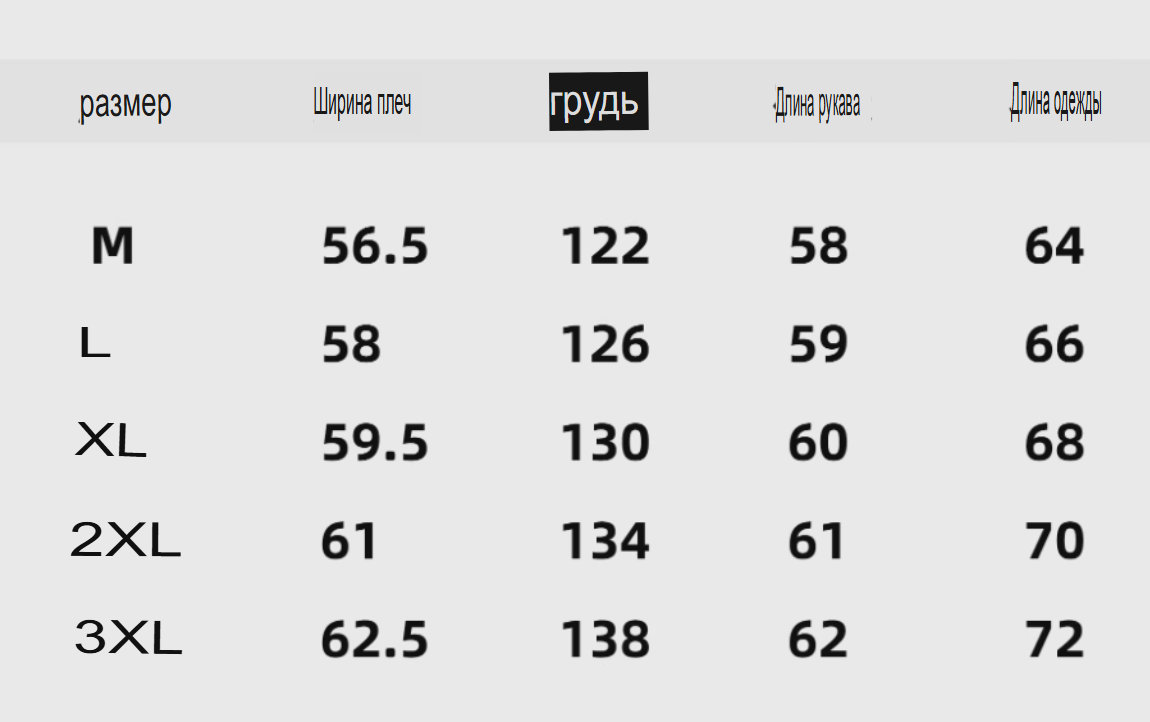
Task: Select chest value 134 in 2XL row
Action: (605, 541)
